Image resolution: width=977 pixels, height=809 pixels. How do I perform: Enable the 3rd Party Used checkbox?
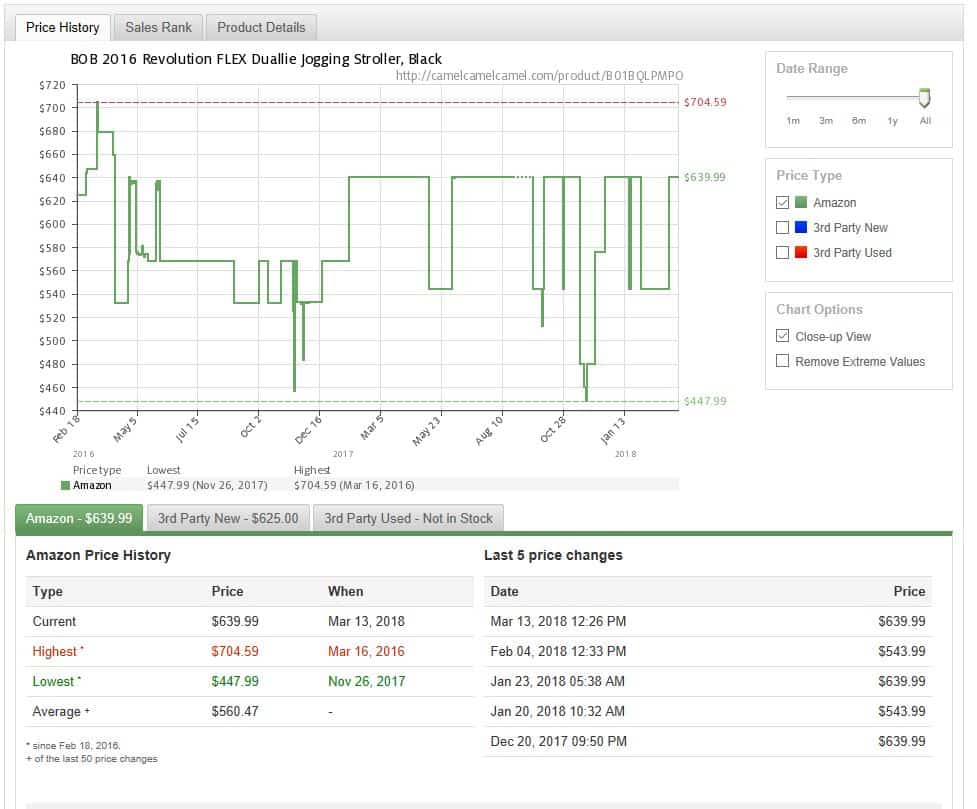pos(783,252)
